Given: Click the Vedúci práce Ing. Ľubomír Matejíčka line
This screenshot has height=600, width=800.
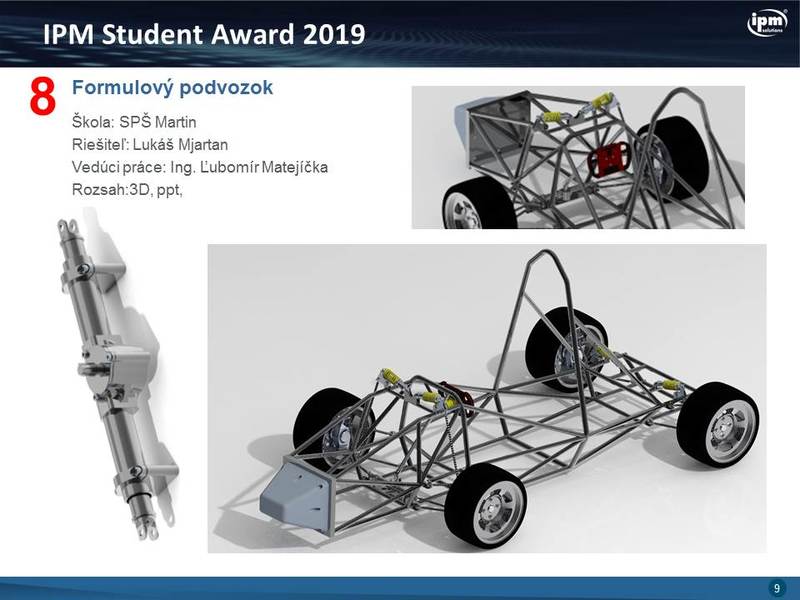Looking at the screenshot, I should coord(200,167).
